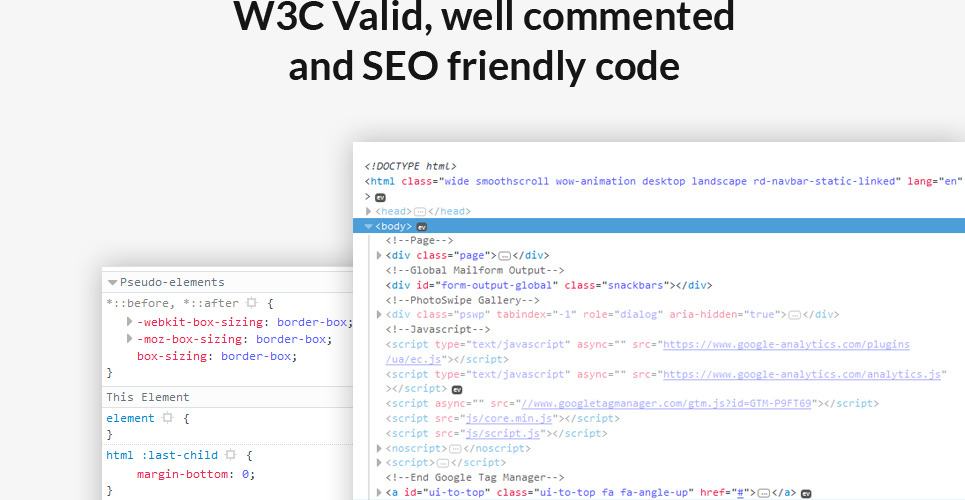Click the ev event badge under html tag
965x500 pixels.
(380, 198)
